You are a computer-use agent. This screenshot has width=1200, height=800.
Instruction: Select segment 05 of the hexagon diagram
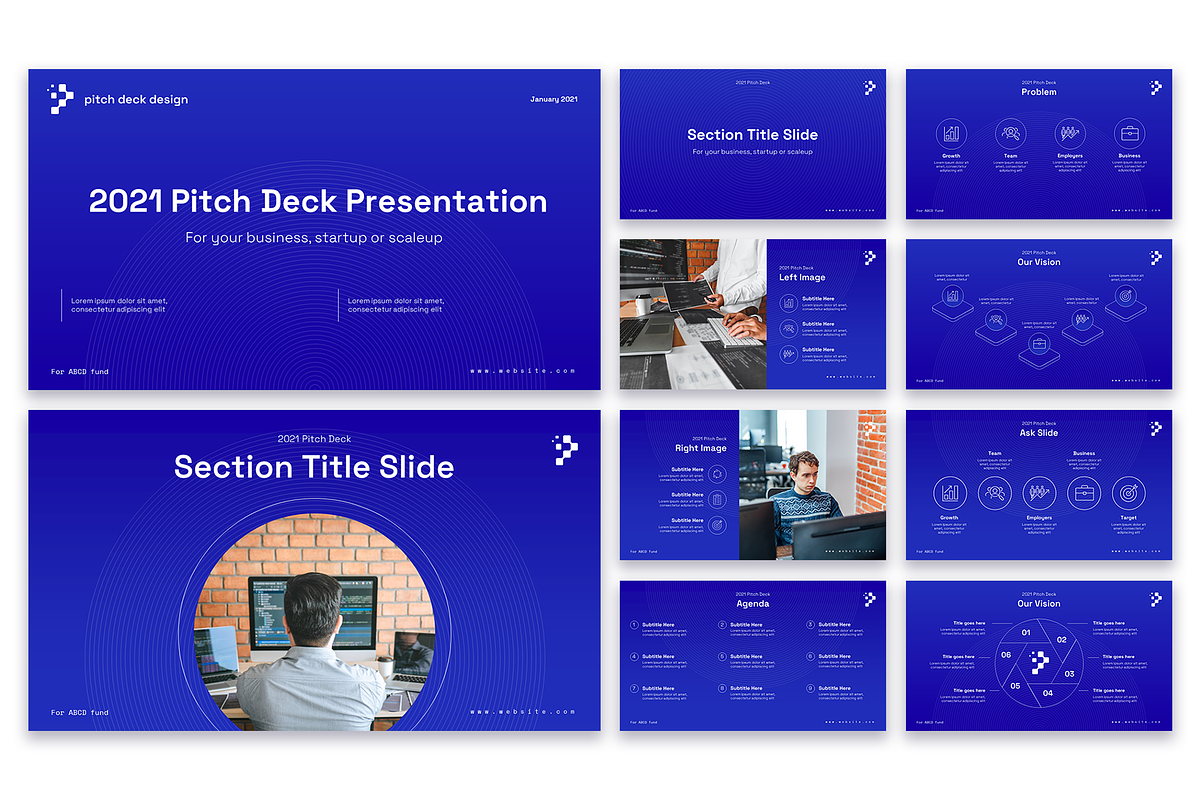click(1015, 686)
